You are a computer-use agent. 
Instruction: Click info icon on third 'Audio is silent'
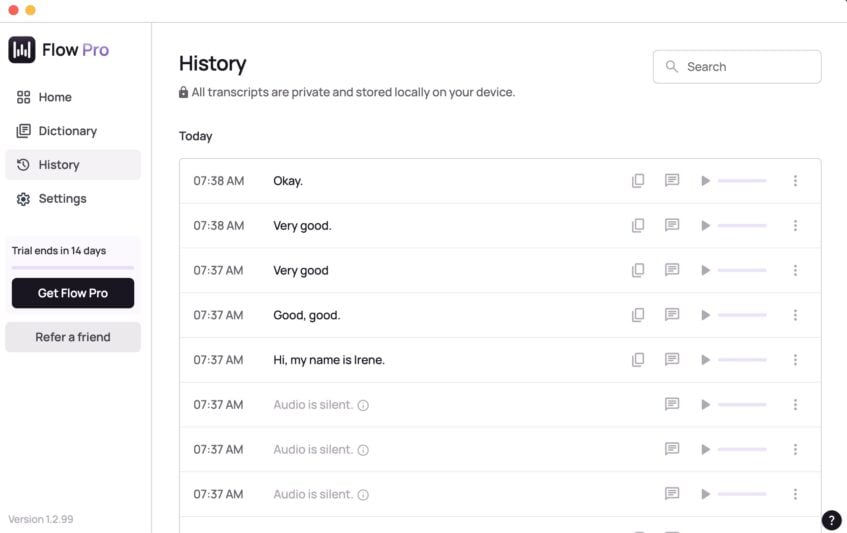[363, 495]
